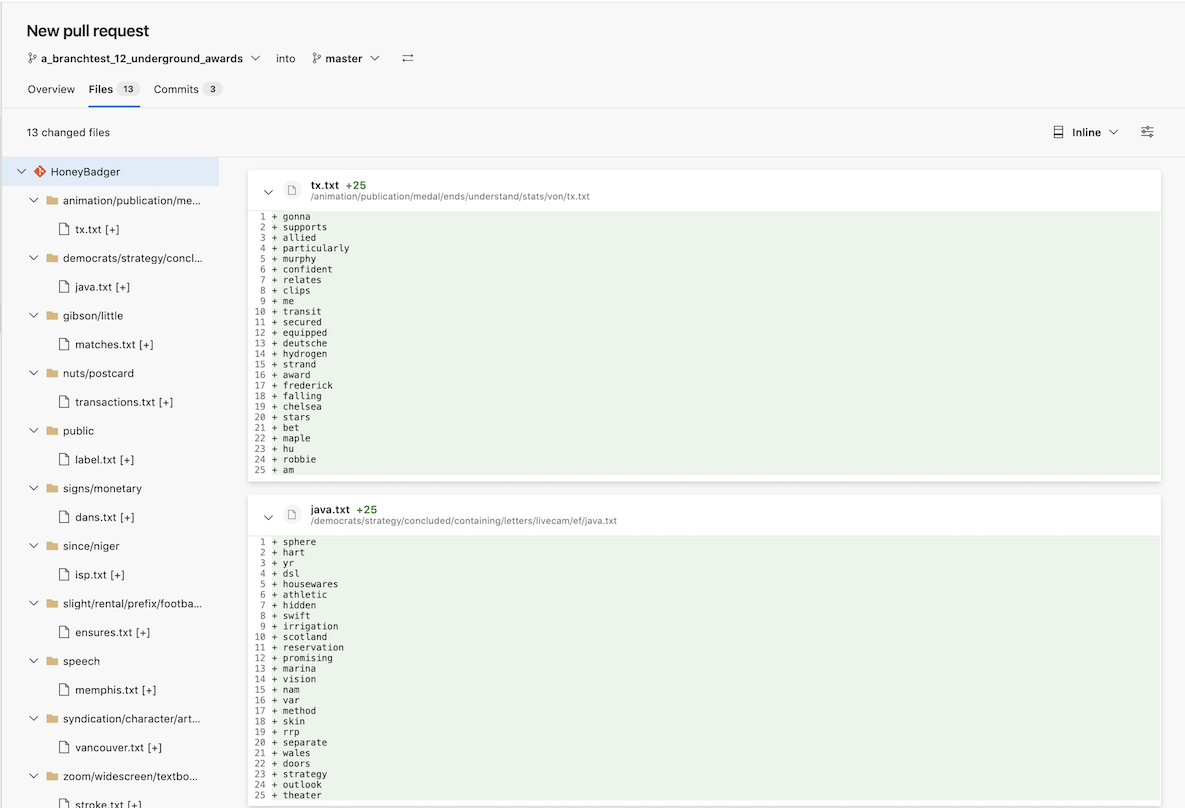Click file icon next to ensures.txt
The image size is (1185, 808).
64,632
